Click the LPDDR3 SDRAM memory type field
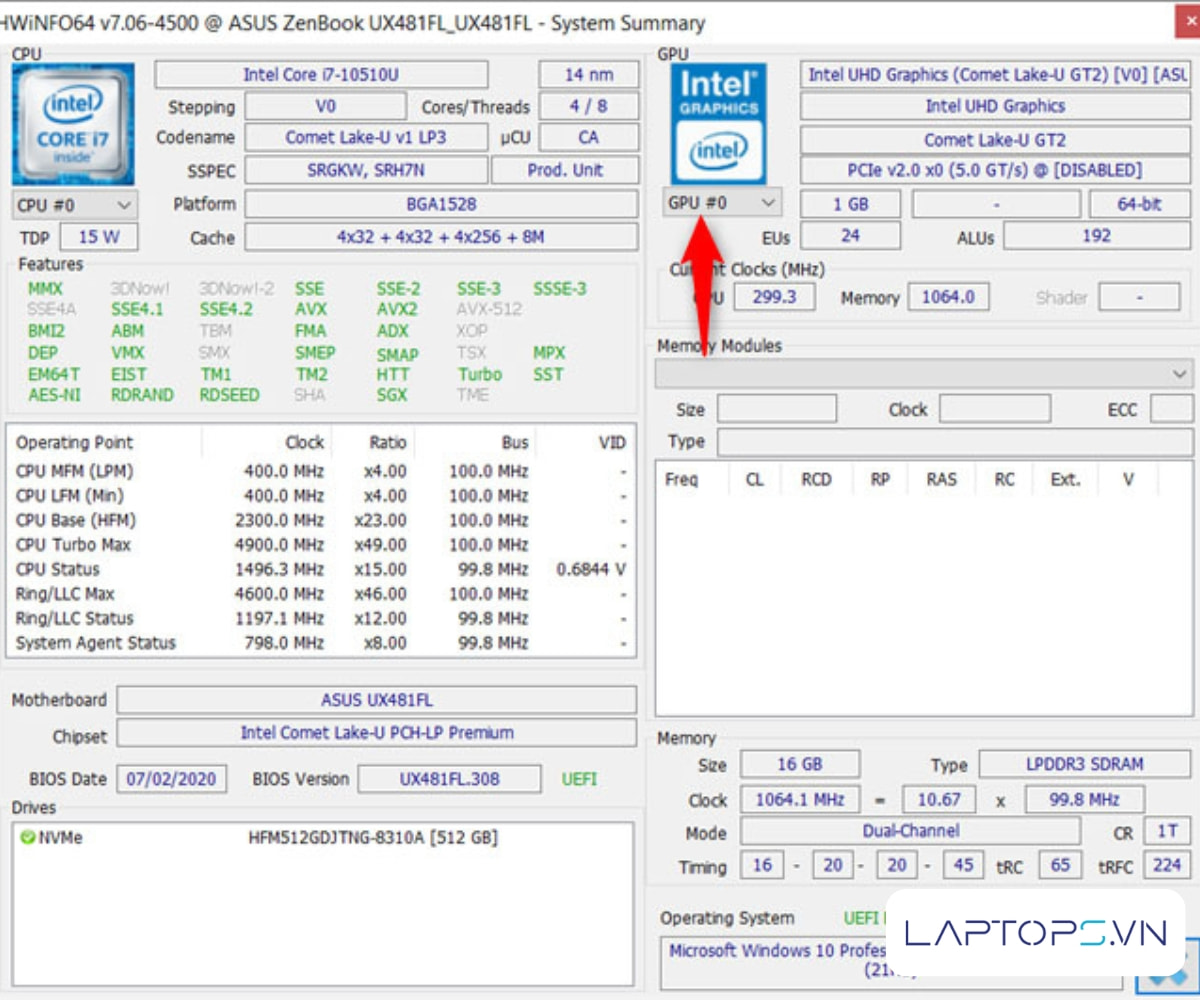The width and height of the screenshot is (1200, 1000). click(1085, 765)
